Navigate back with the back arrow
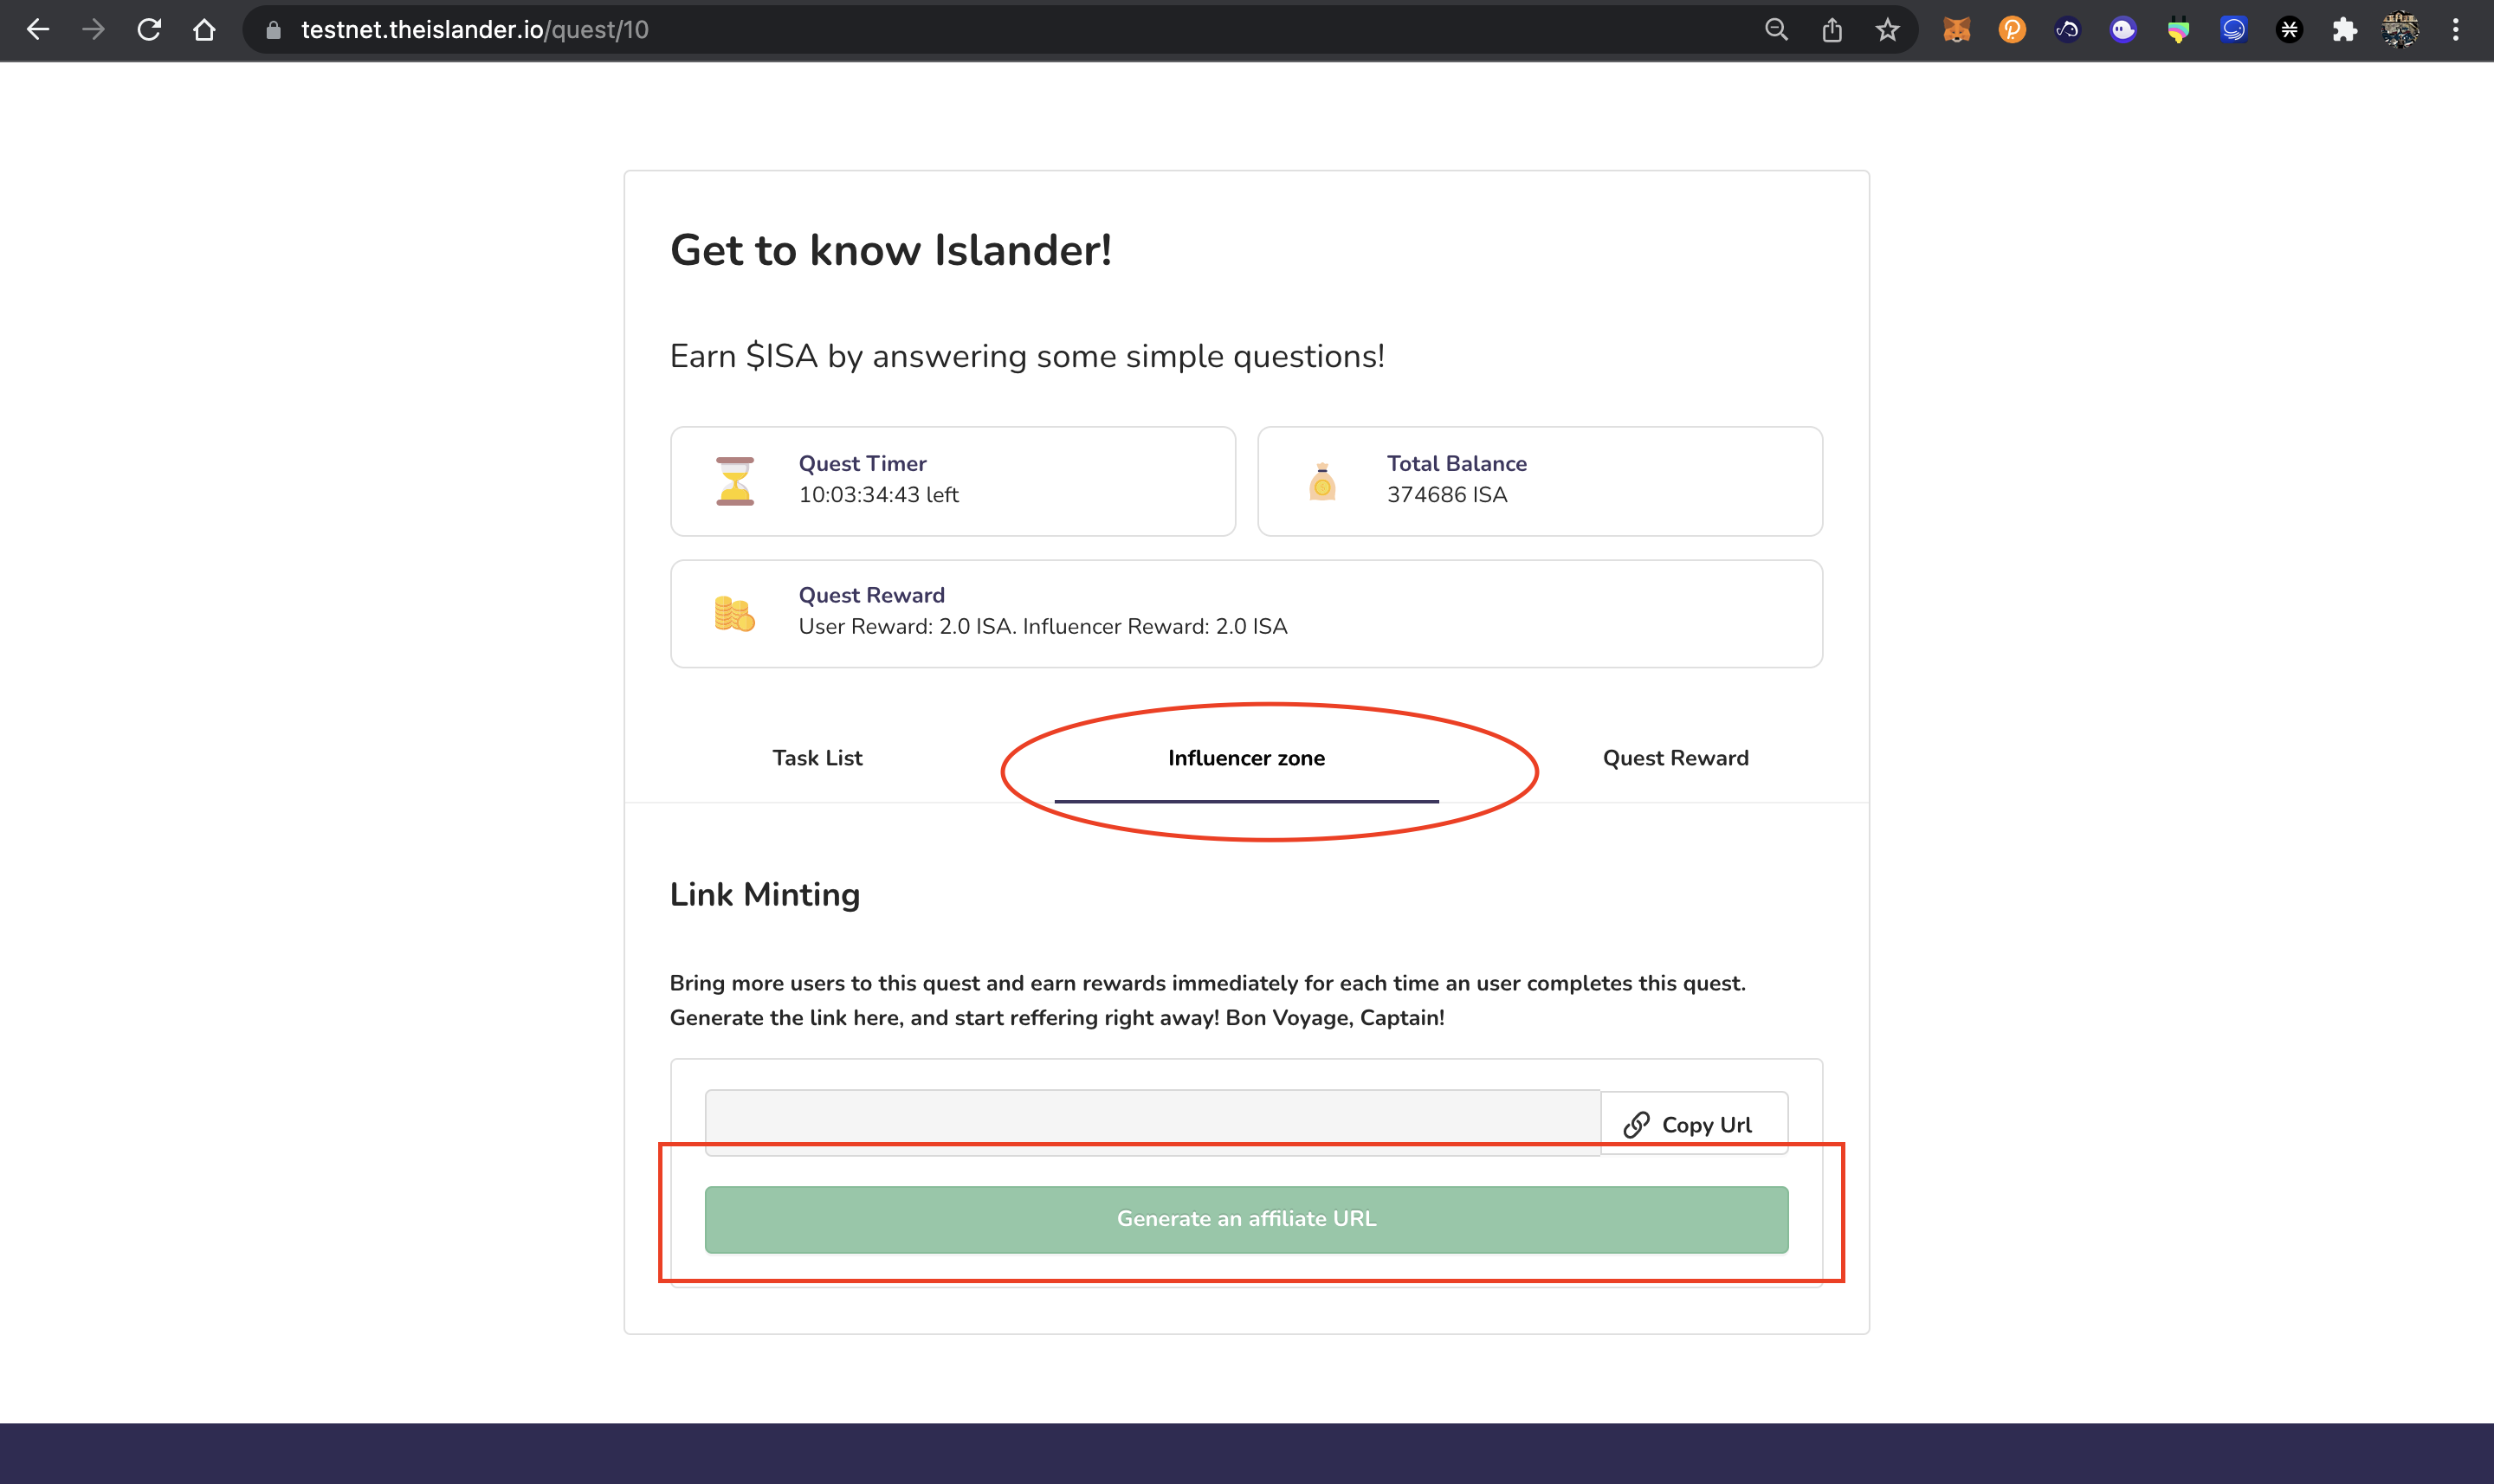The image size is (2494, 1484). [x=38, y=30]
